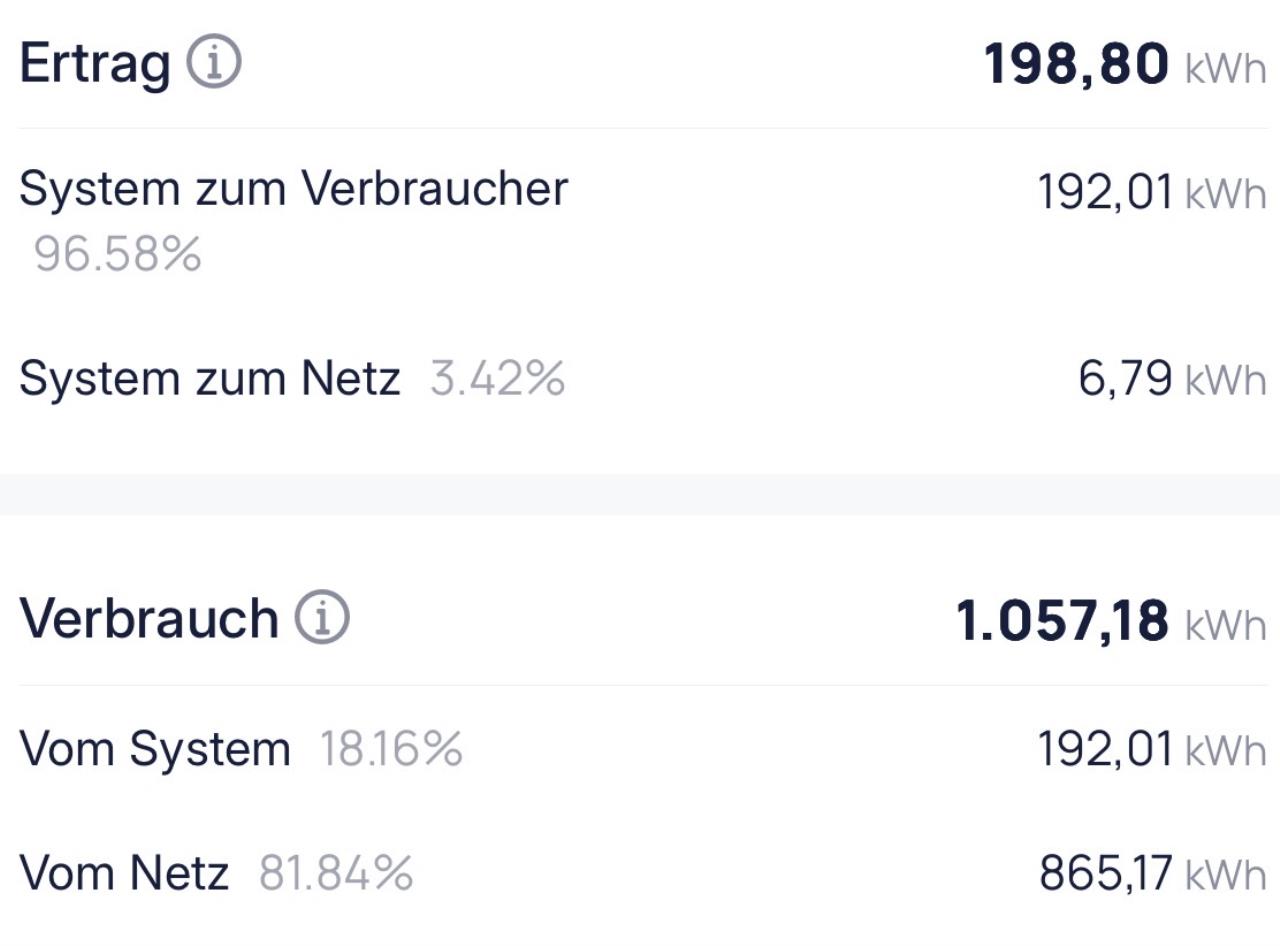Screen dimensions: 1280x946
Task: Click the 3.42% percentage
Action: tap(498, 379)
